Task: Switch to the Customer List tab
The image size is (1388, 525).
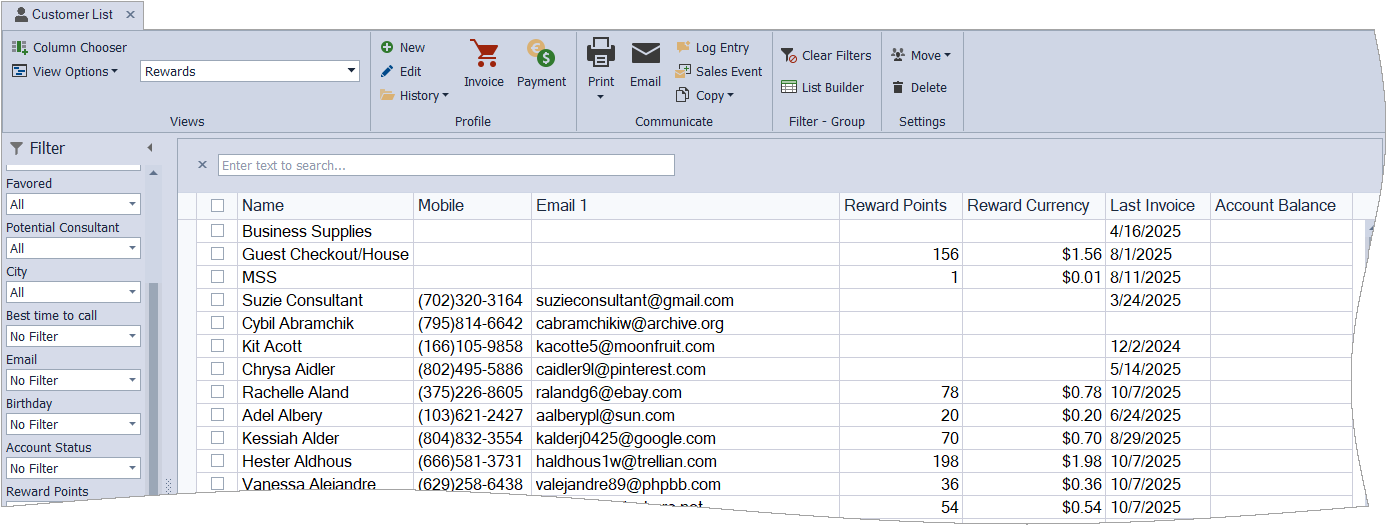Action: pyautogui.click(x=71, y=15)
